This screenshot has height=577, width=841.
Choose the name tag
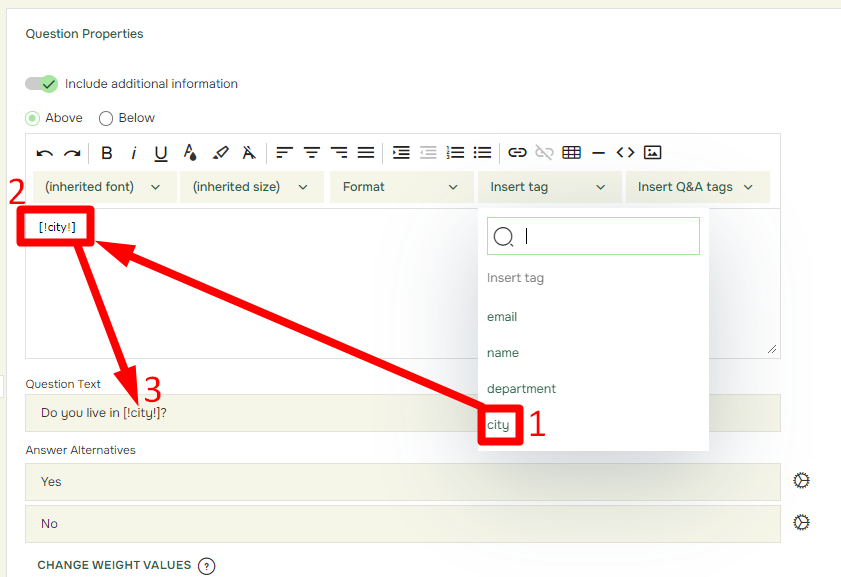pyautogui.click(x=503, y=353)
